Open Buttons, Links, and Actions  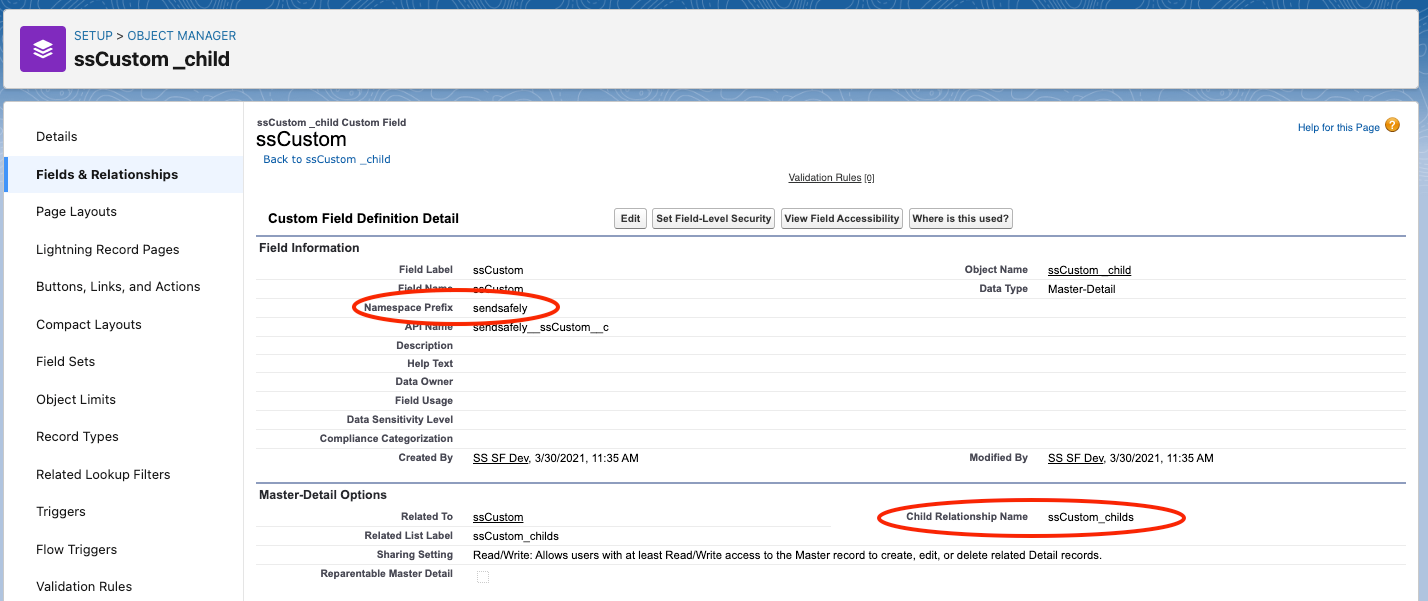[x=118, y=286]
